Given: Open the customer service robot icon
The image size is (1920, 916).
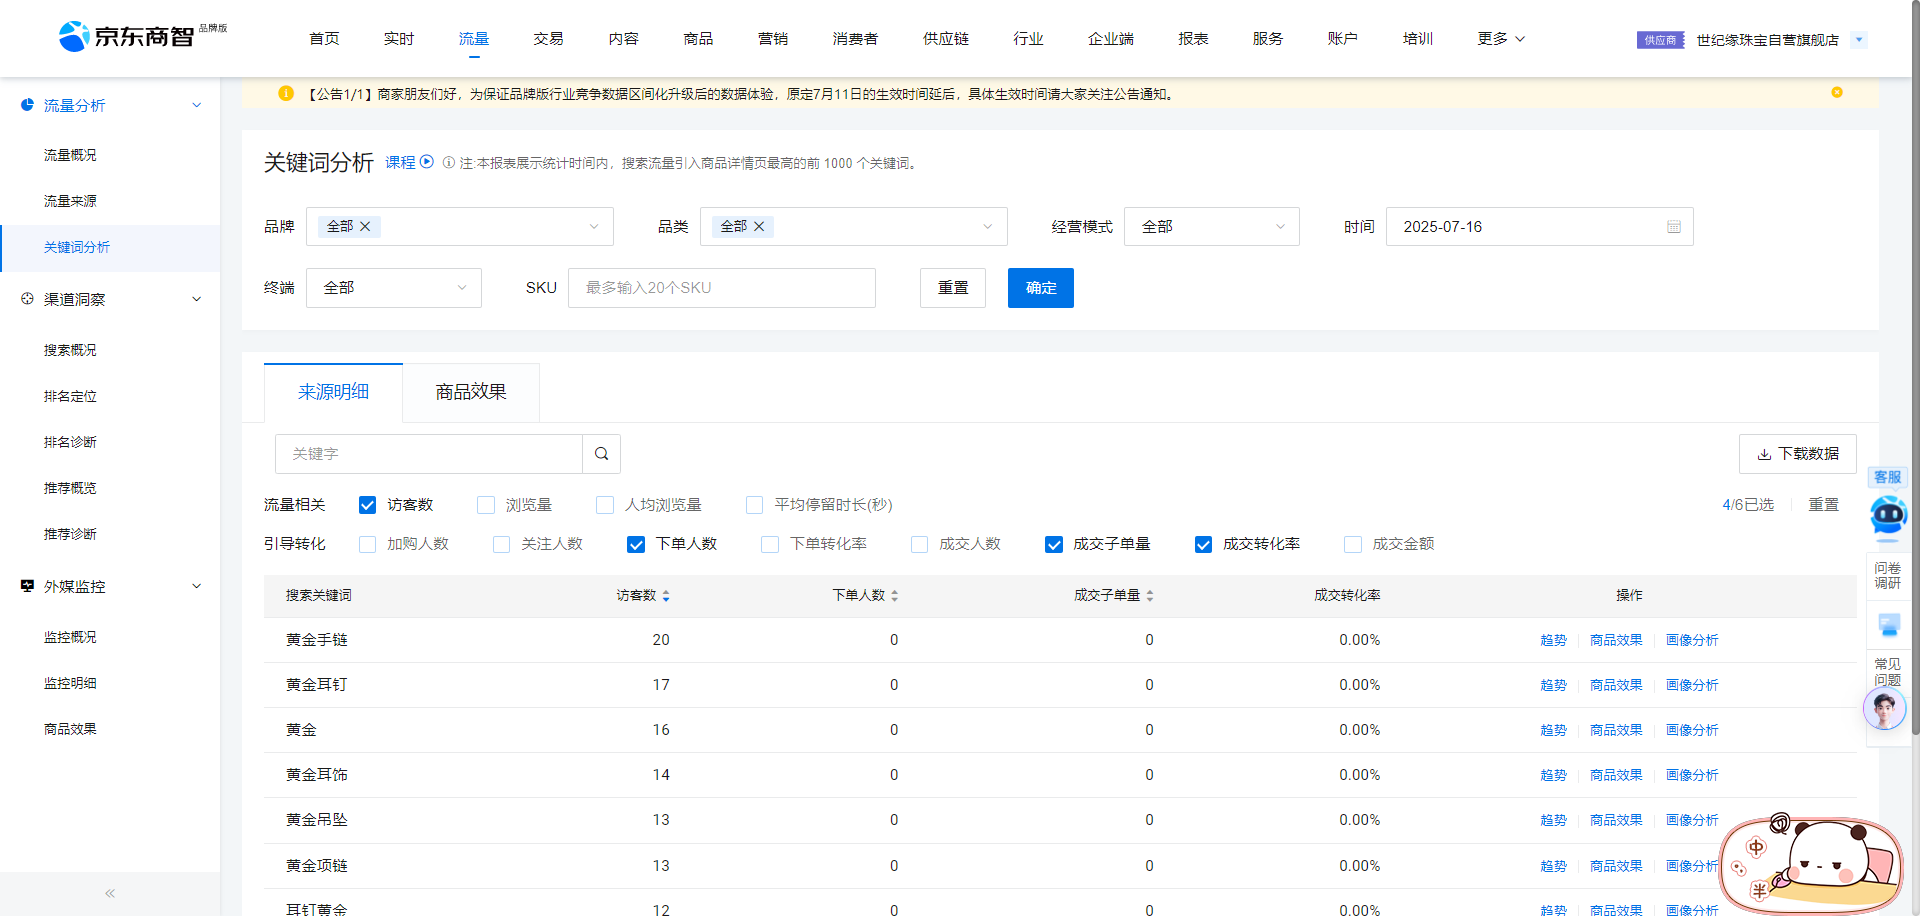Looking at the screenshot, I should click(1887, 515).
